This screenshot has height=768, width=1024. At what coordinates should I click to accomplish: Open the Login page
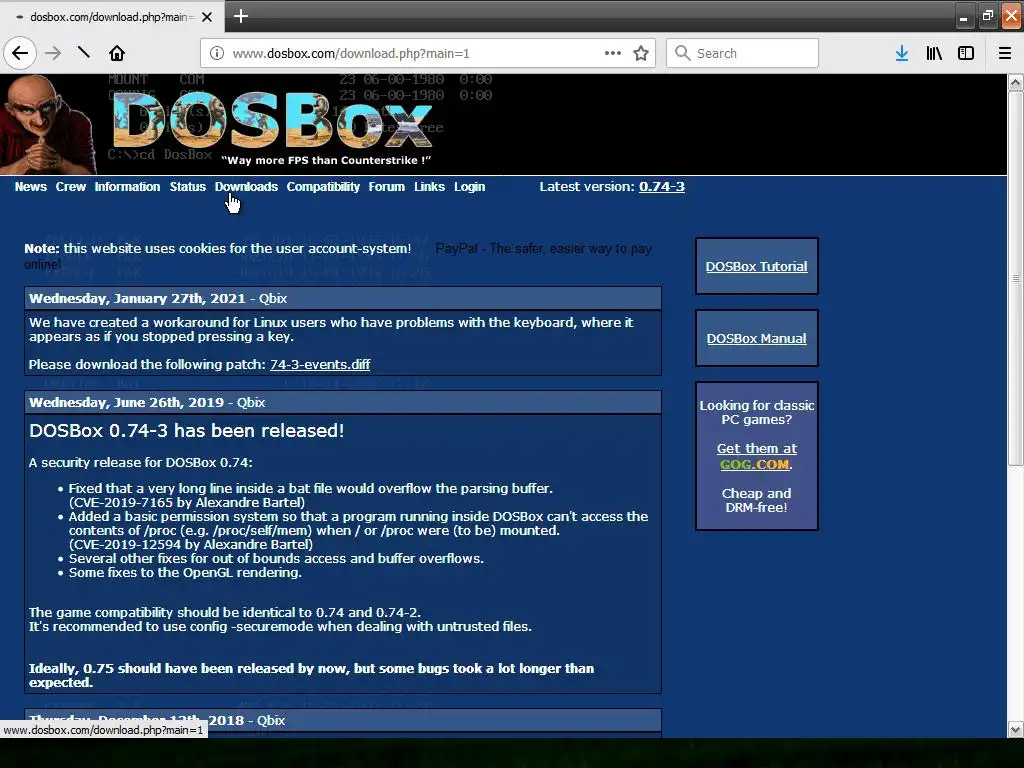pyautogui.click(x=470, y=187)
